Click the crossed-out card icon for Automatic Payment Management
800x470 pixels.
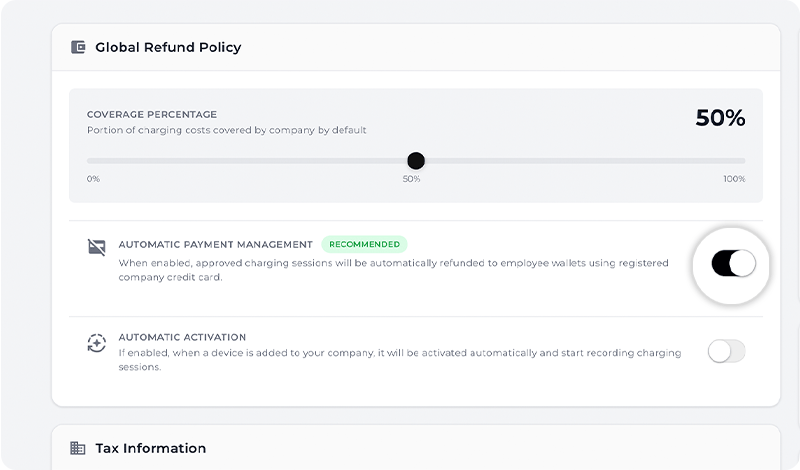coord(96,248)
